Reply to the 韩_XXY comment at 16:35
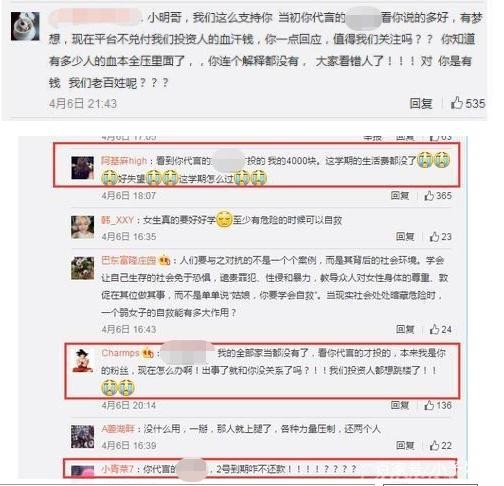Viewport: 504px width, 486px height. point(405,236)
